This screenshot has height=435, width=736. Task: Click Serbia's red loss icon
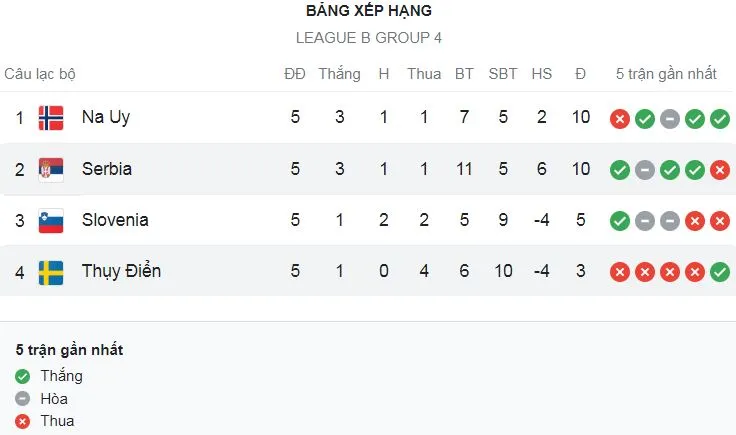[720, 170]
